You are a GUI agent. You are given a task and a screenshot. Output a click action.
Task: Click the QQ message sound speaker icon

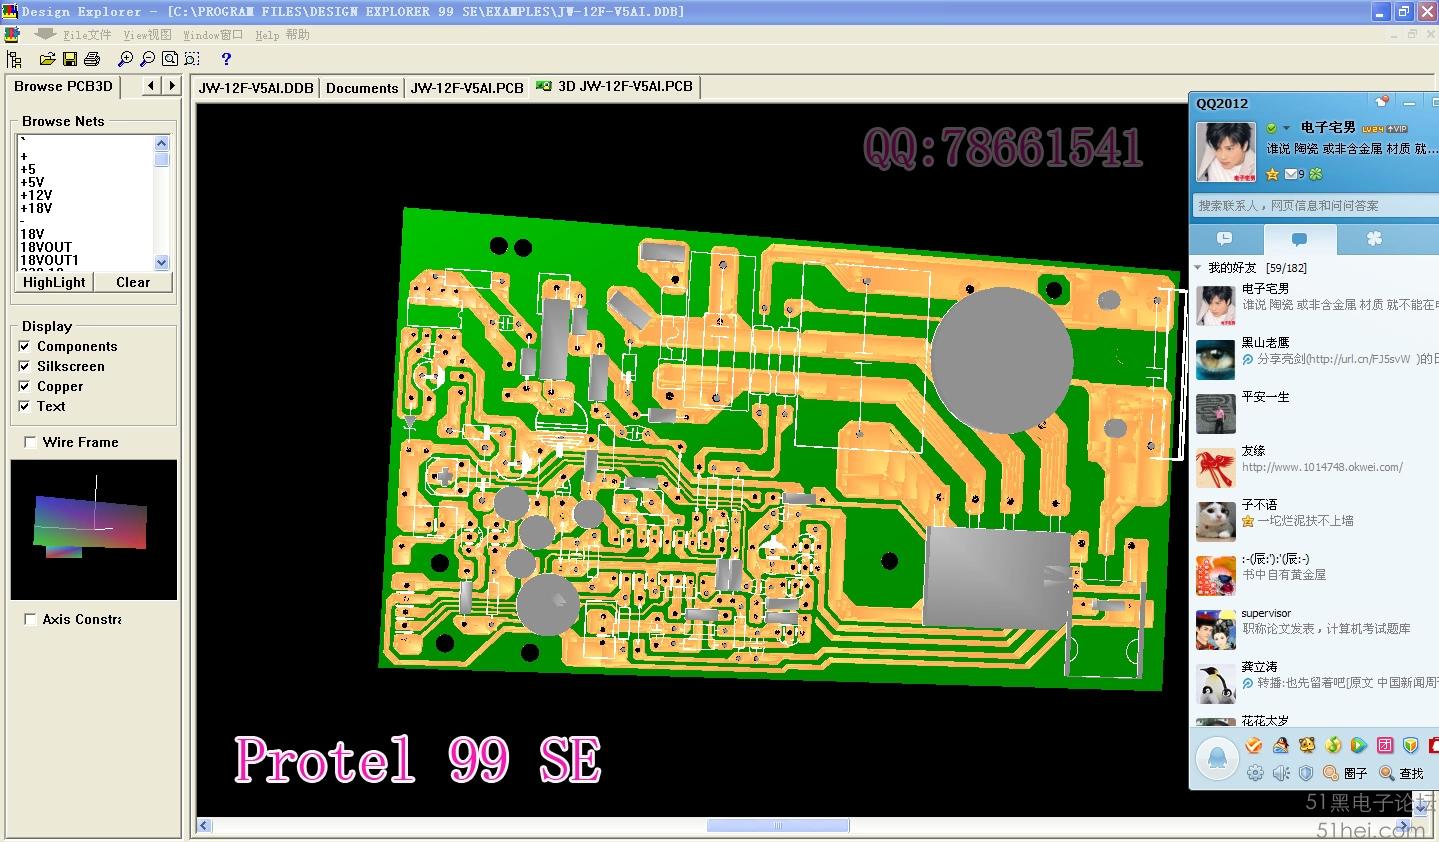coord(1281,773)
